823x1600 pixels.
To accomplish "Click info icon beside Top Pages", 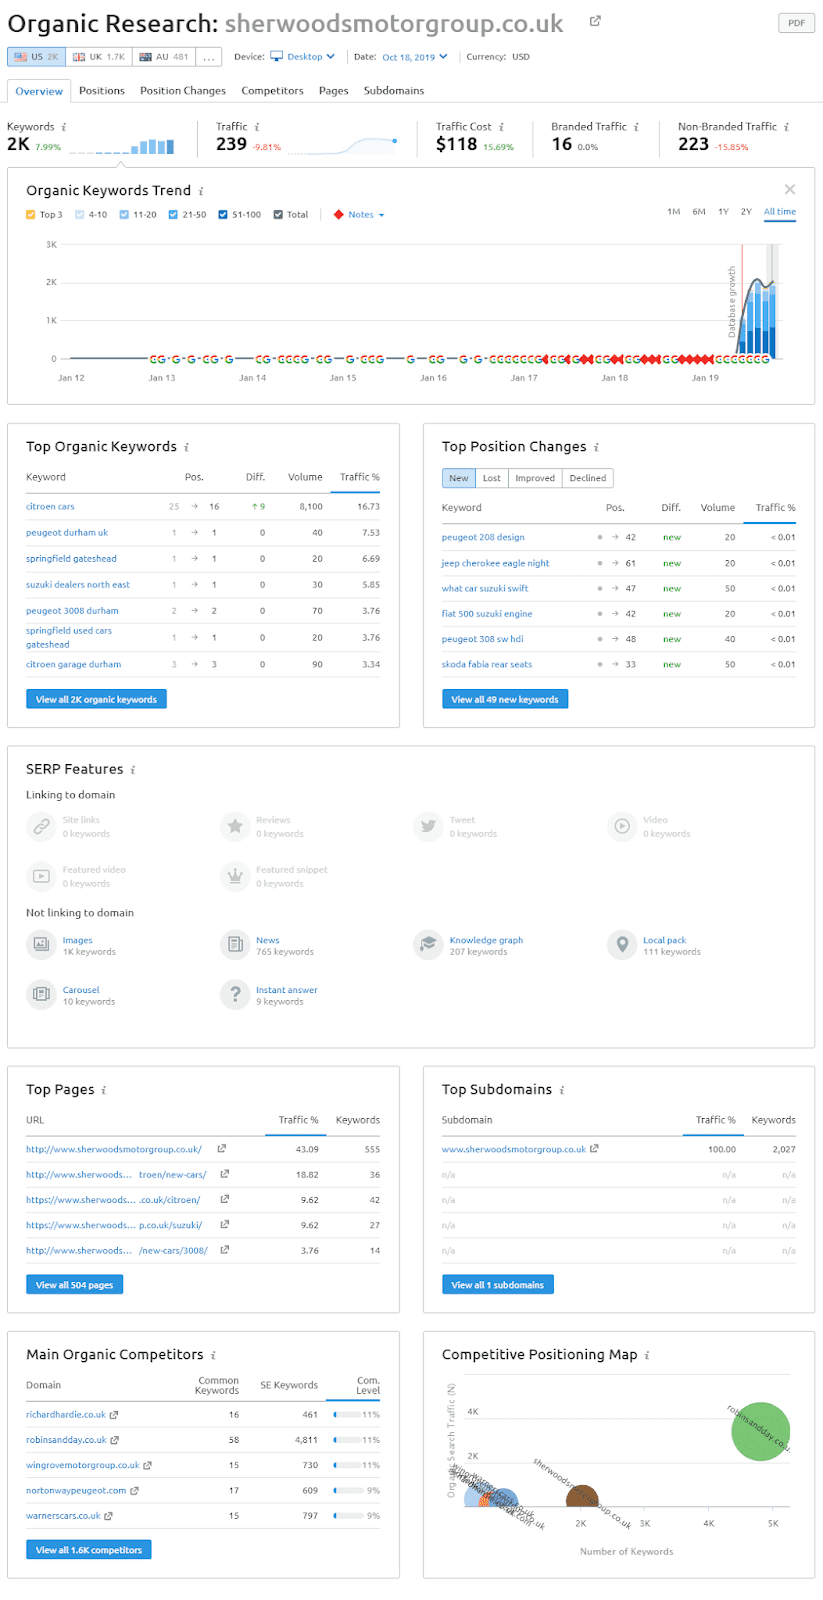I will click(x=104, y=1090).
